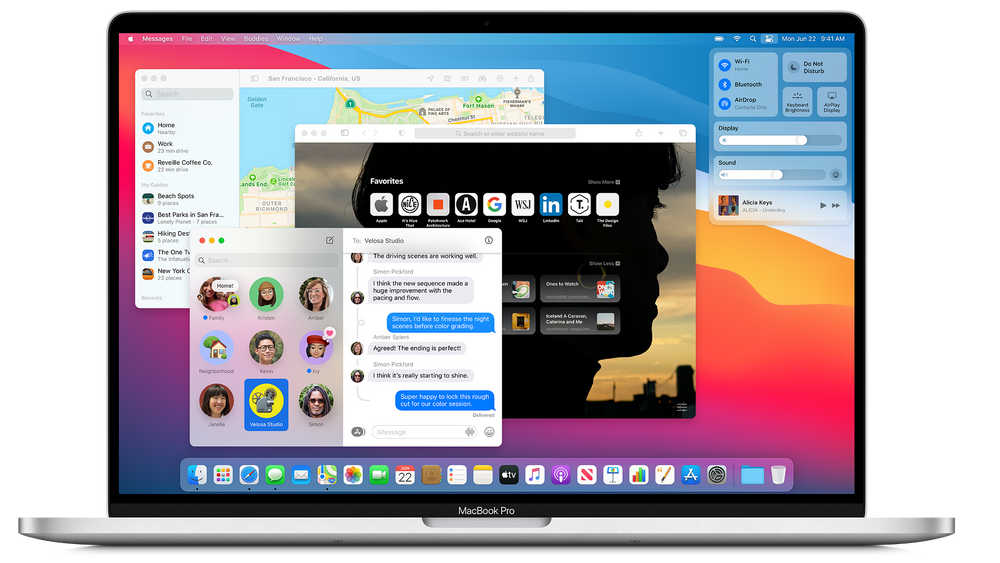Open Wi-Fi status menu in menu bar
The image size is (1000, 563).
[737, 39]
